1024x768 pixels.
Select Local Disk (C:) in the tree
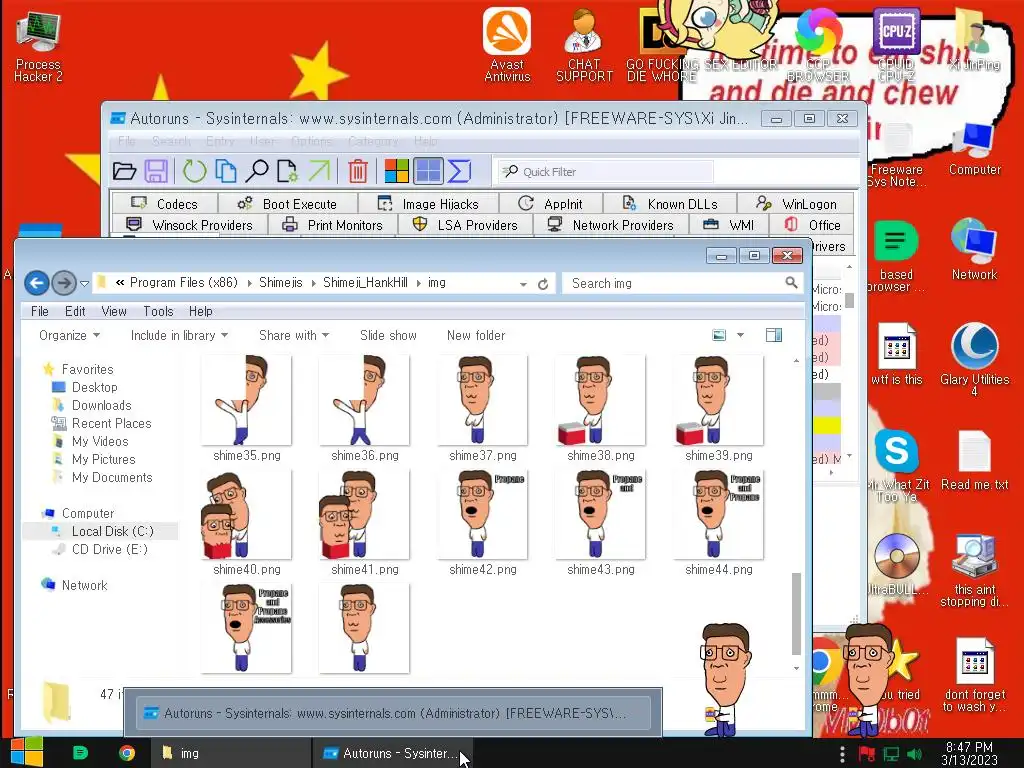click(x=112, y=531)
